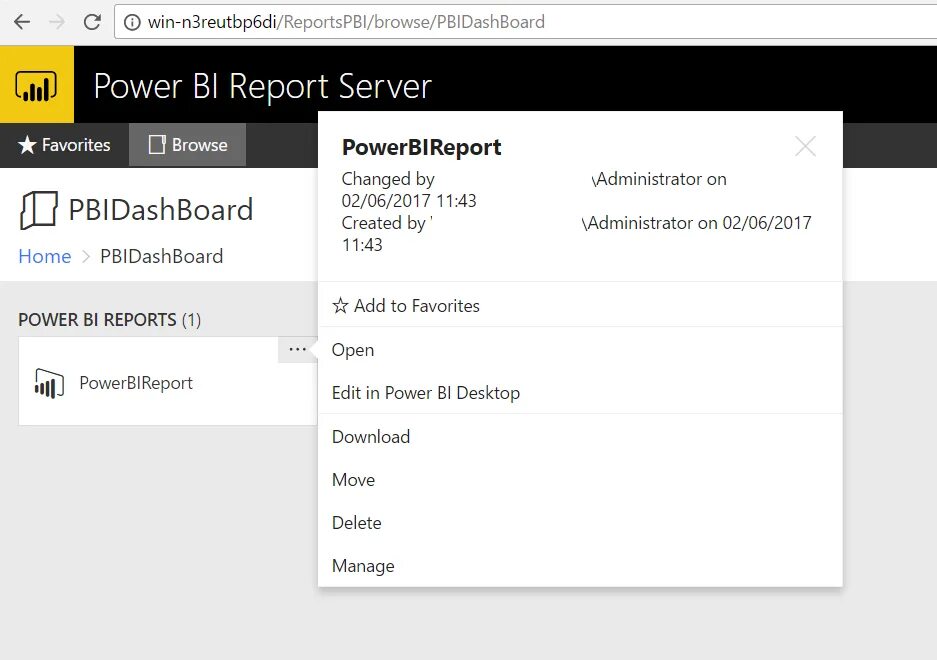Open the PowerBIReport tile
This screenshot has width=937, height=660.
[167, 381]
